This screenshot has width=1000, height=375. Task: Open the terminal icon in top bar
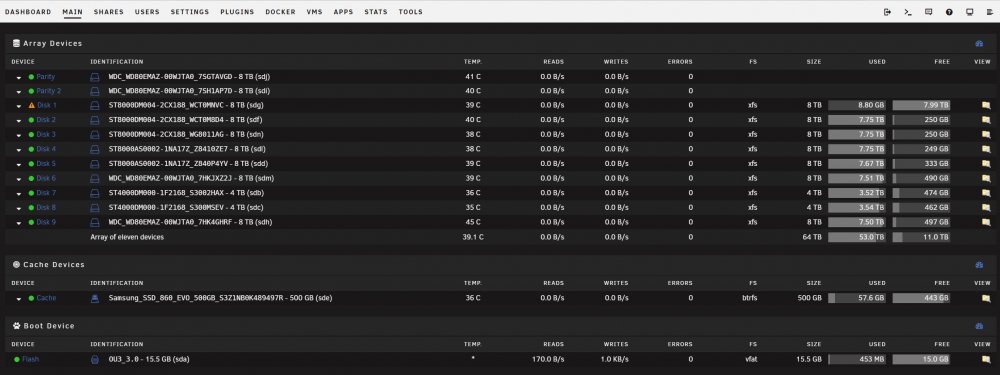908,12
